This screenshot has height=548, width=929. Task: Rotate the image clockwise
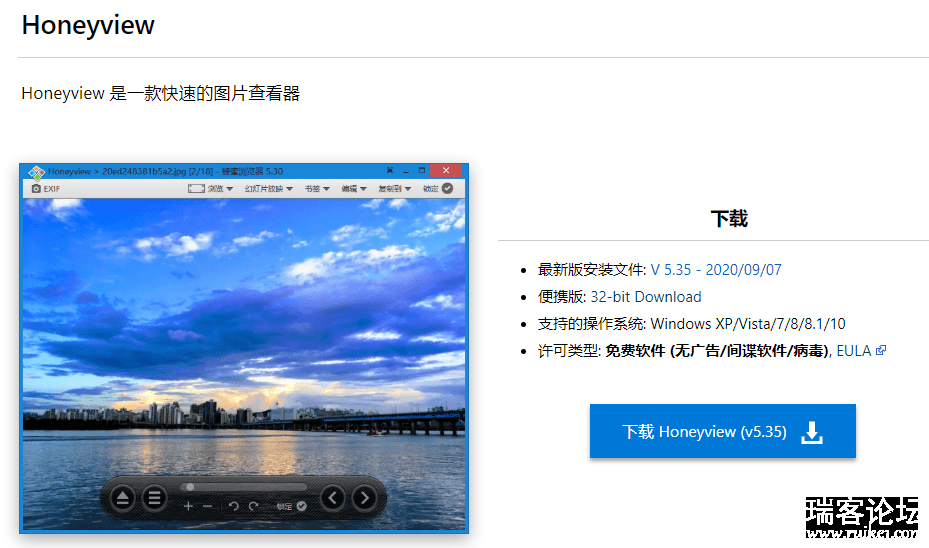[254, 506]
